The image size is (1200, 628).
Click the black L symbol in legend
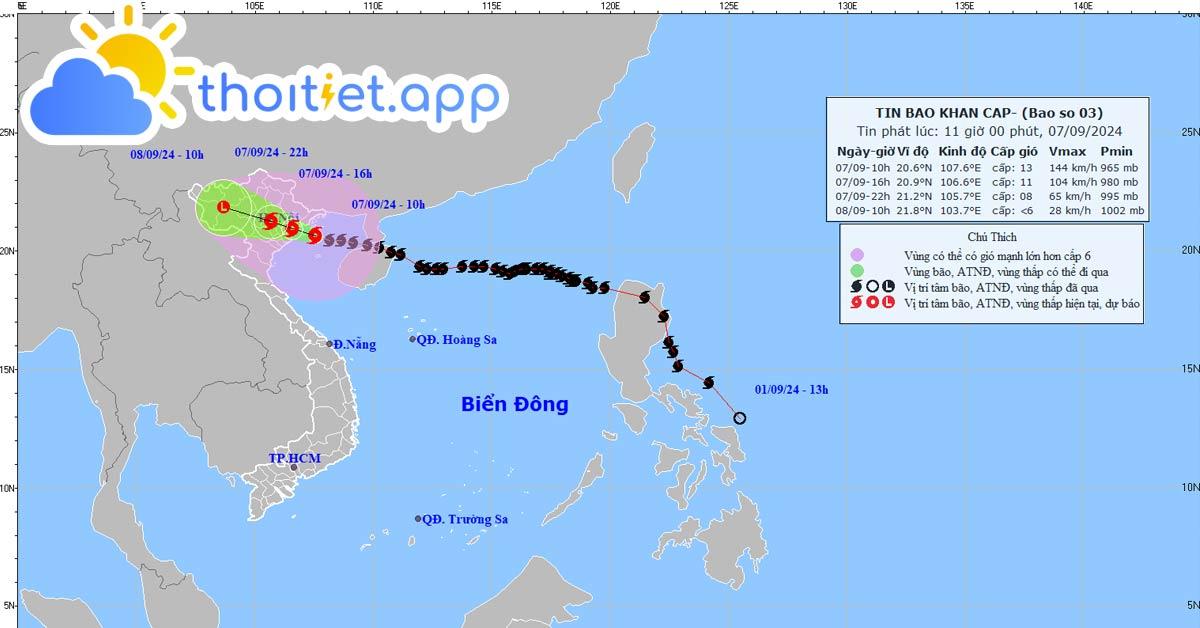tap(889, 286)
